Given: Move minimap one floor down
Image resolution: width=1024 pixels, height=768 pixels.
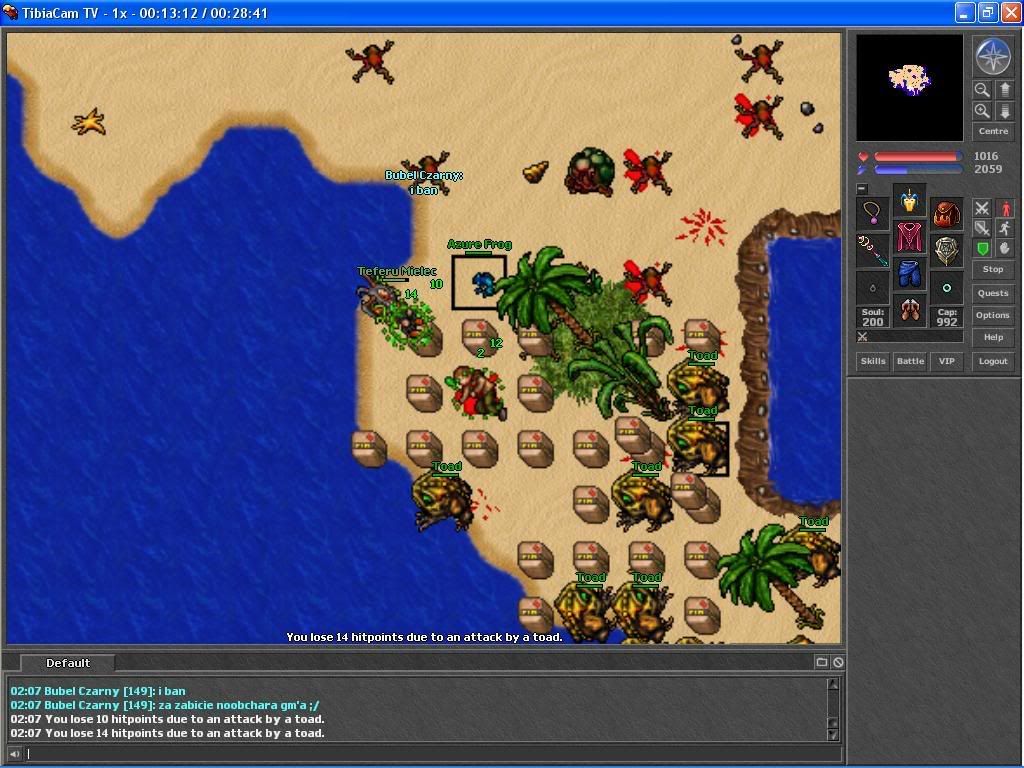Looking at the screenshot, I should [x=1004, y=110].
